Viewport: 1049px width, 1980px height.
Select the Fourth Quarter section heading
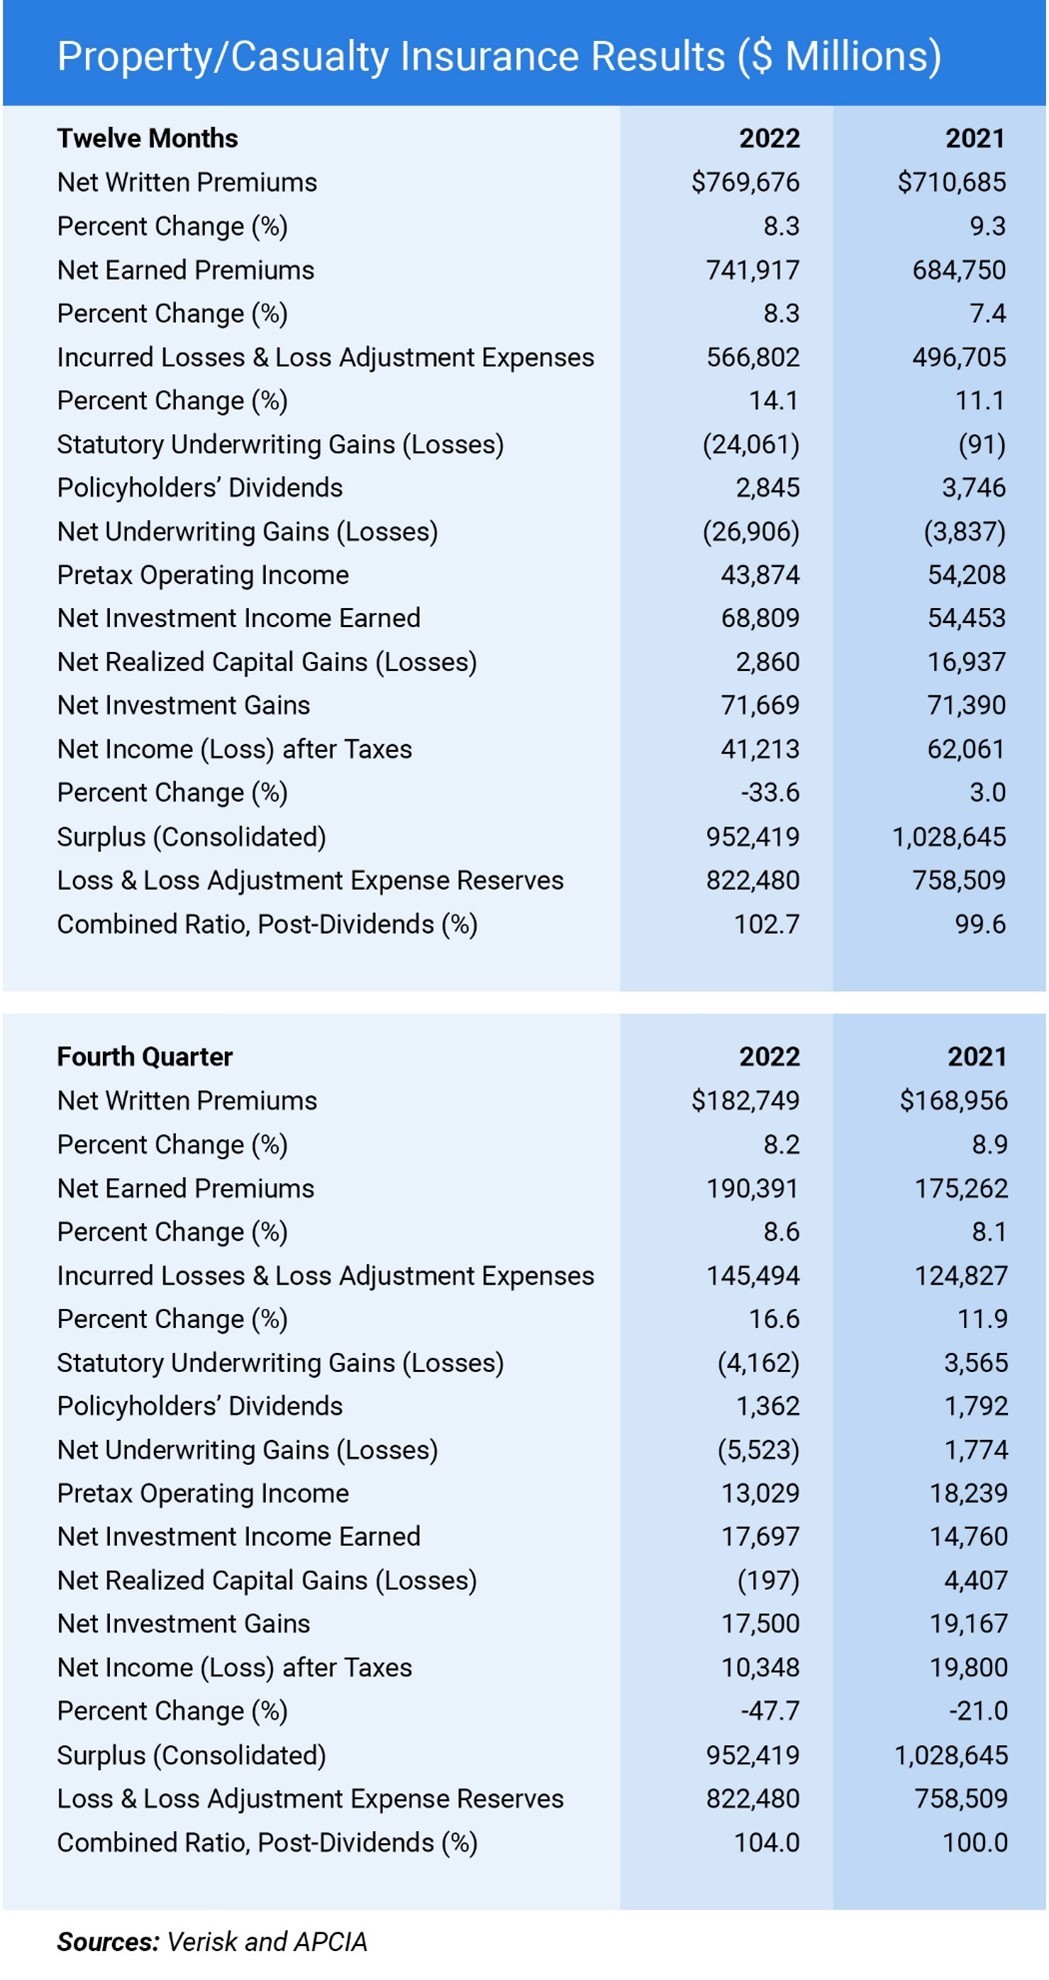coord(144,1057)
